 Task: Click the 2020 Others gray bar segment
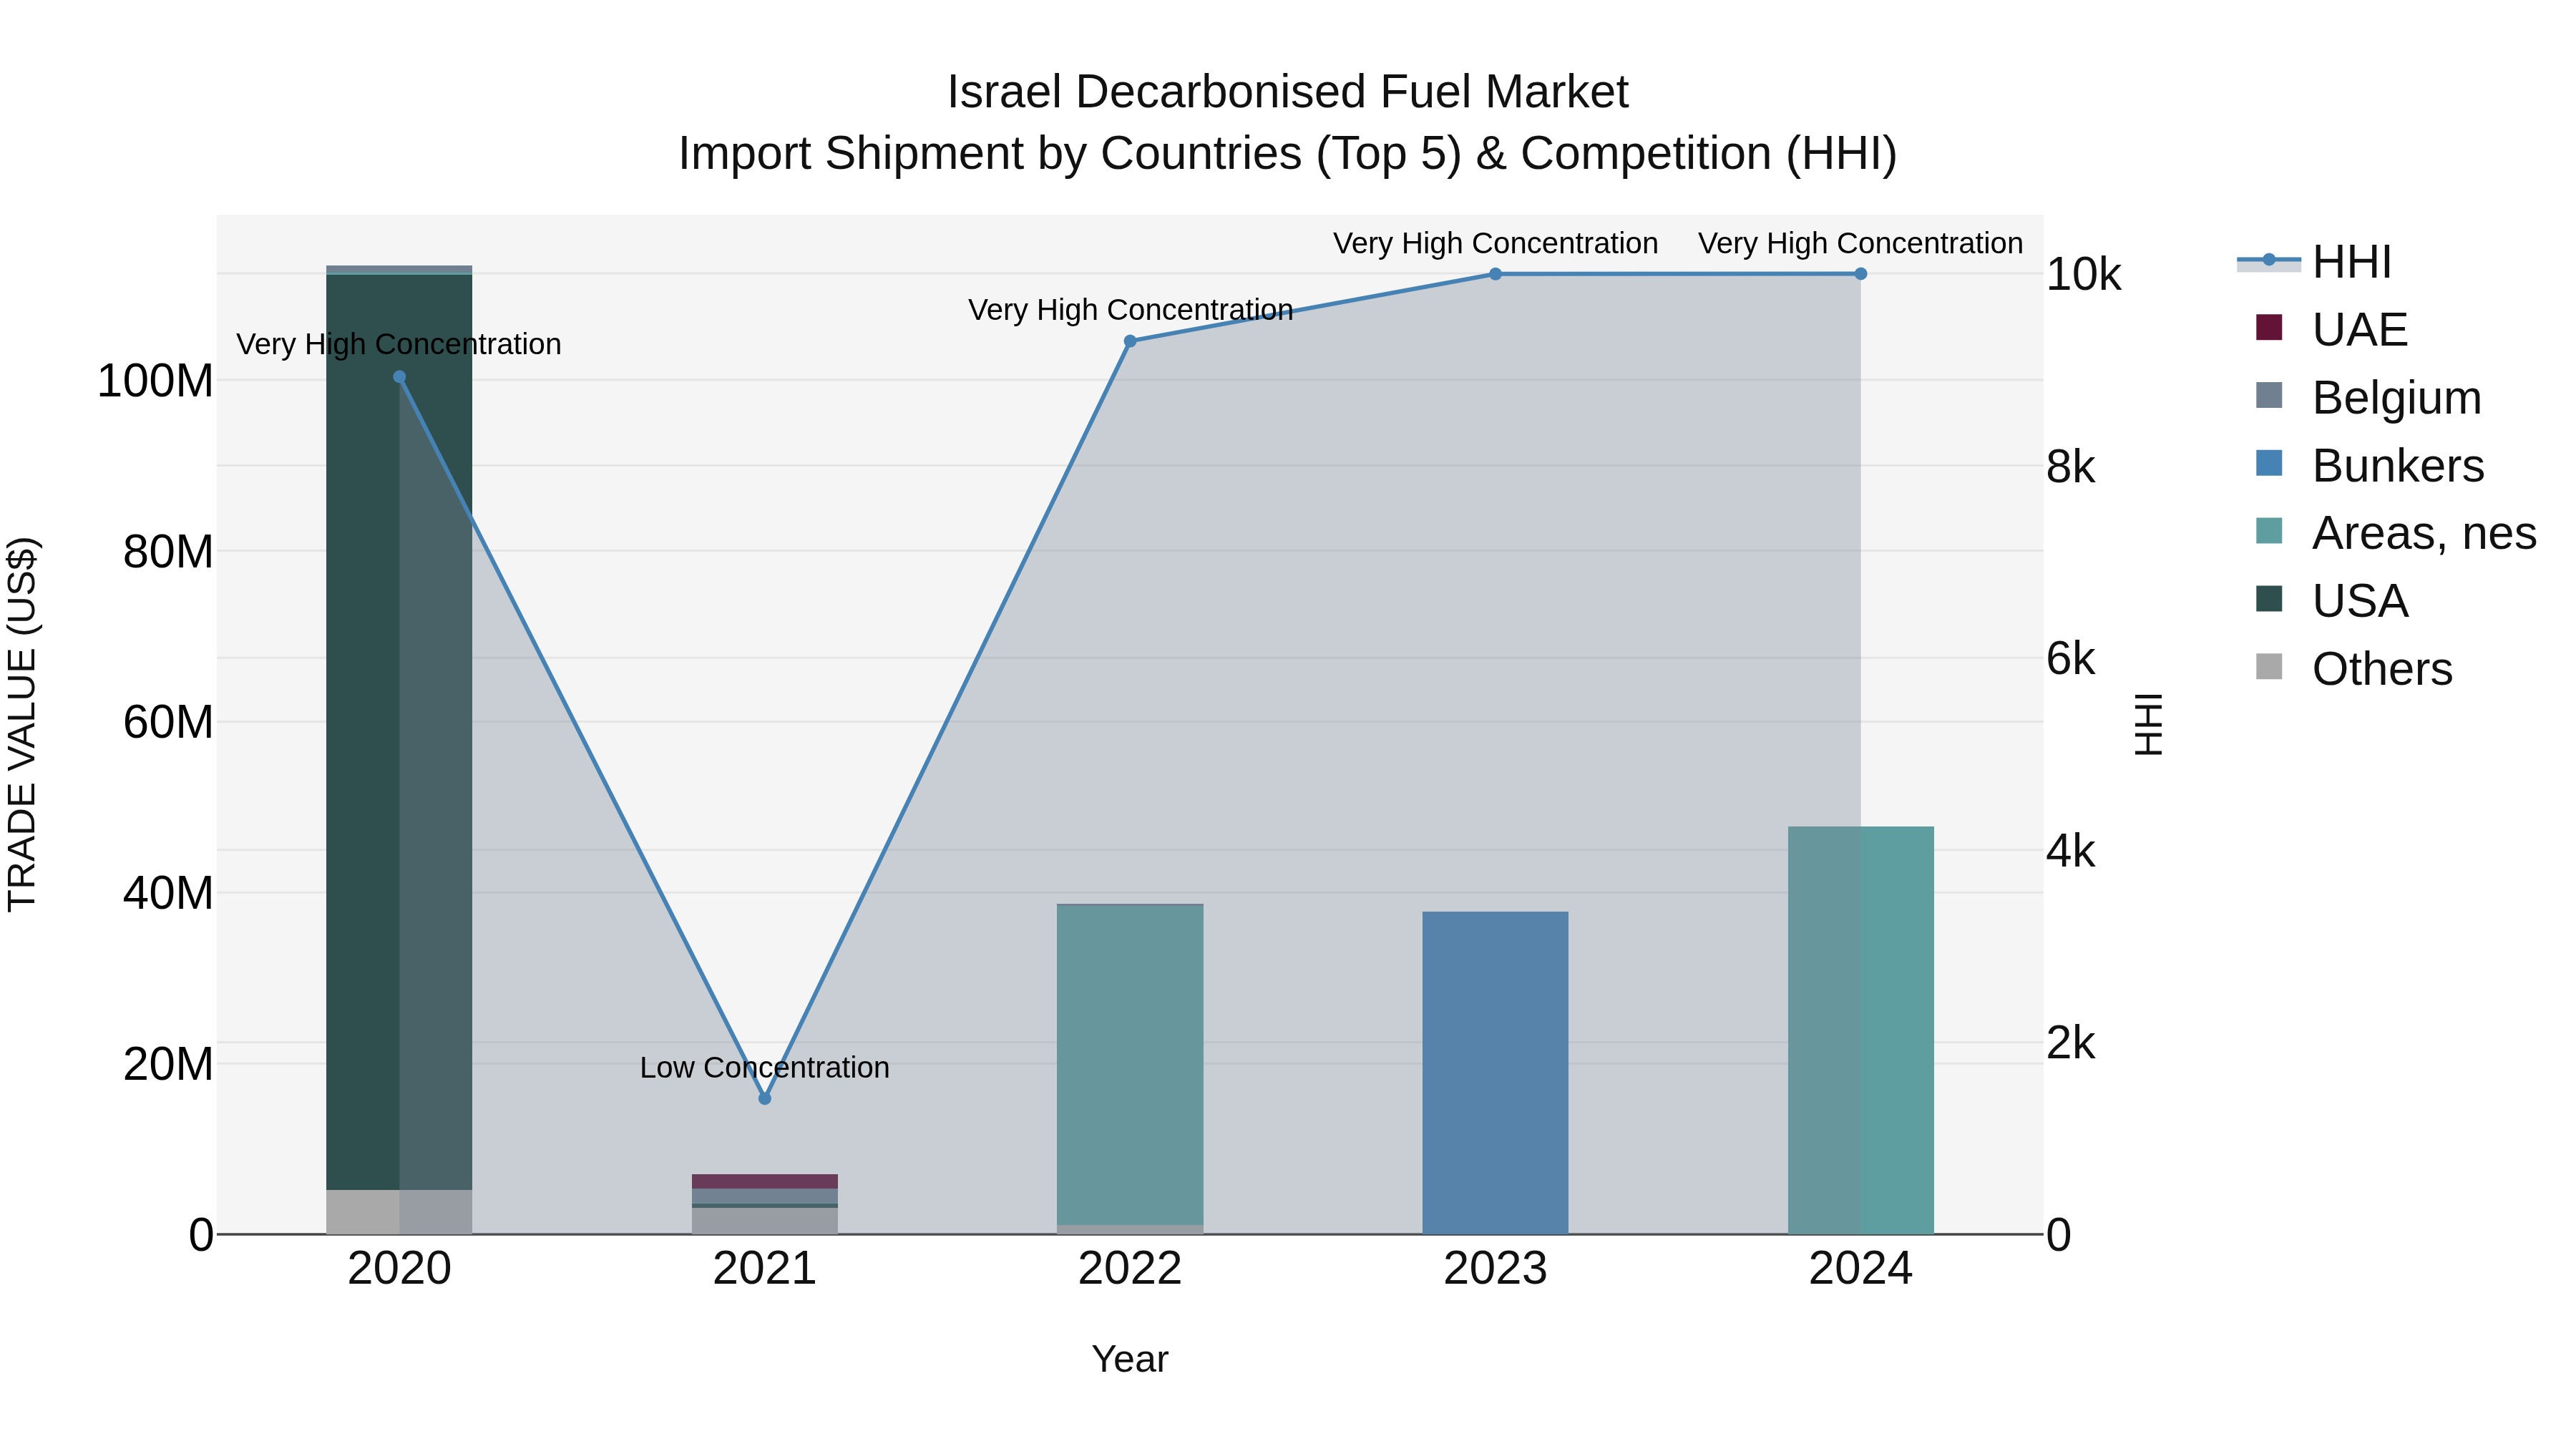[399, 1212]
